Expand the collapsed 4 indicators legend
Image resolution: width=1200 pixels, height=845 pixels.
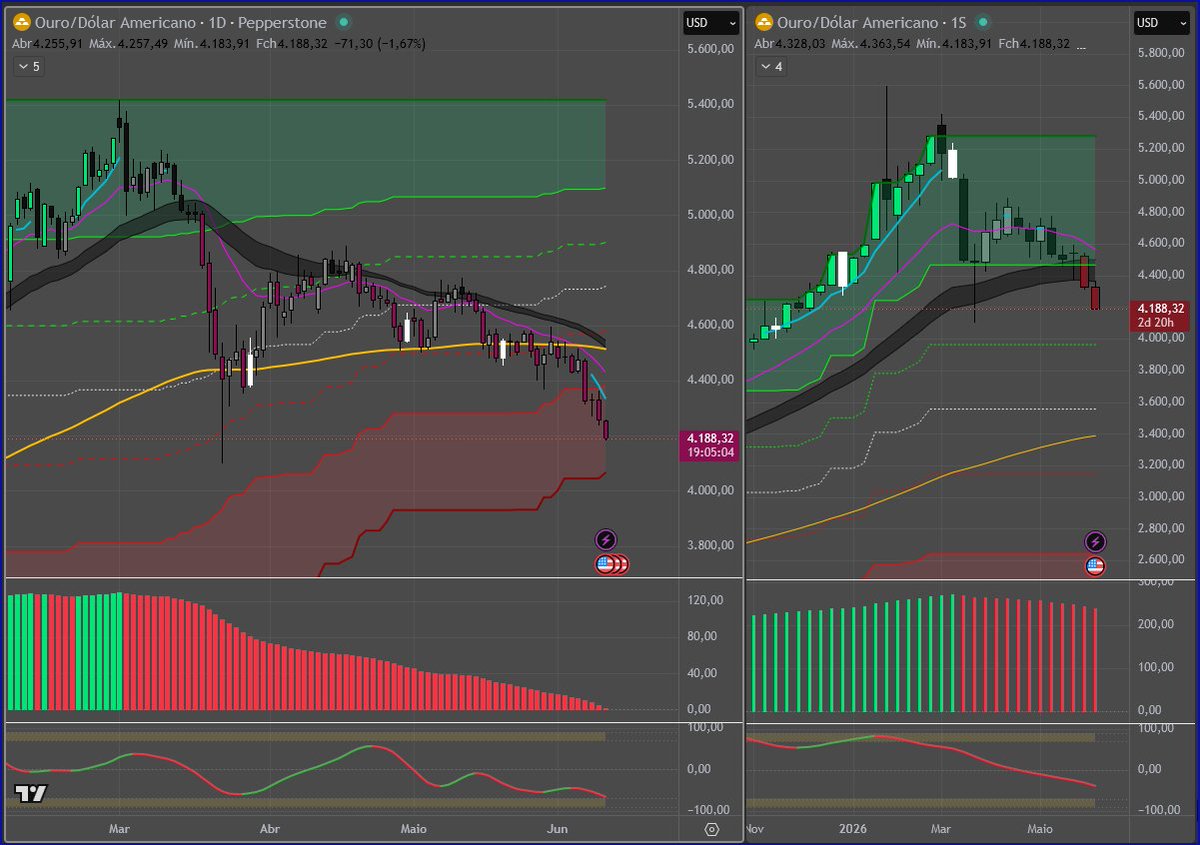(771, 66)
